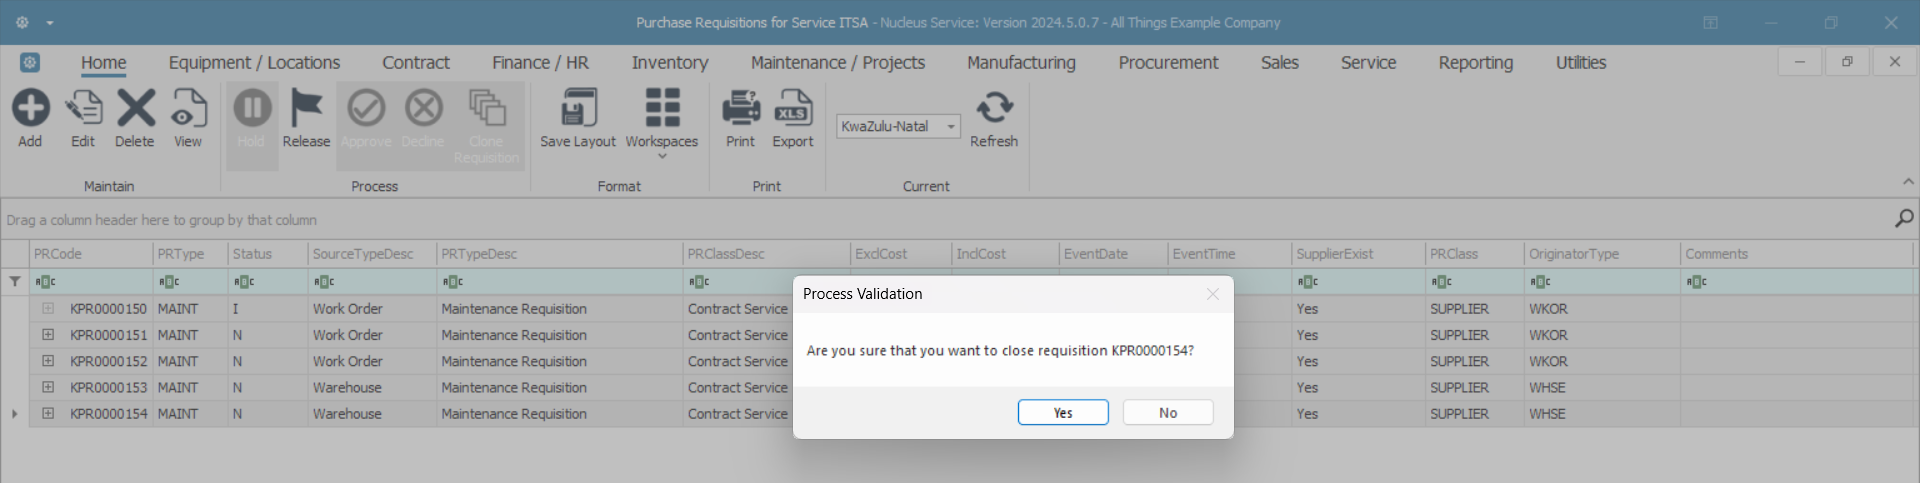Click the Edit requisition icon

click(83, 108)
